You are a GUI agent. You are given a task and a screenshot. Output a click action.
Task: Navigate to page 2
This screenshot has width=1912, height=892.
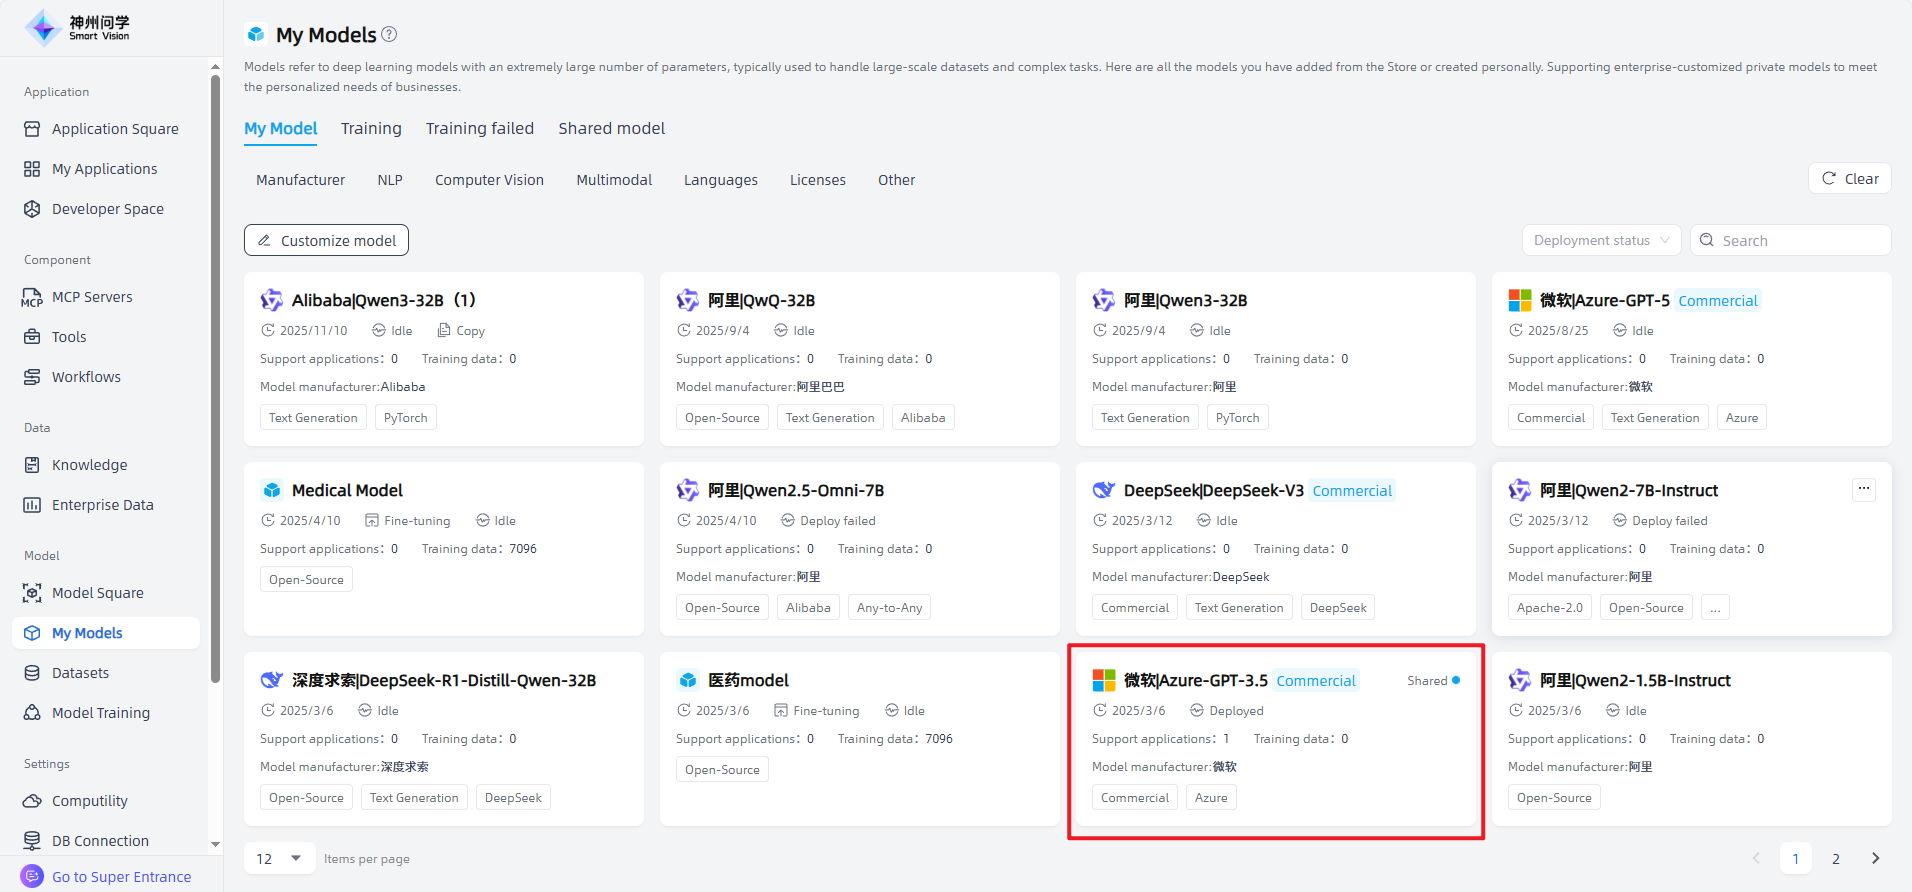(x=1835, y=858)
